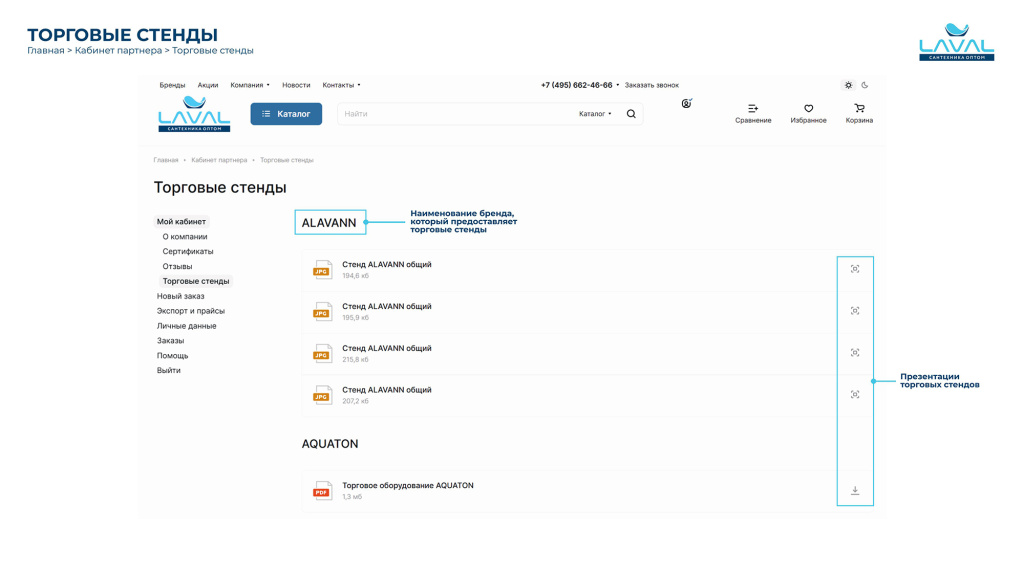Open the Корзина cart icon
The image size is (1024, 575).
[x=859, y=109]
